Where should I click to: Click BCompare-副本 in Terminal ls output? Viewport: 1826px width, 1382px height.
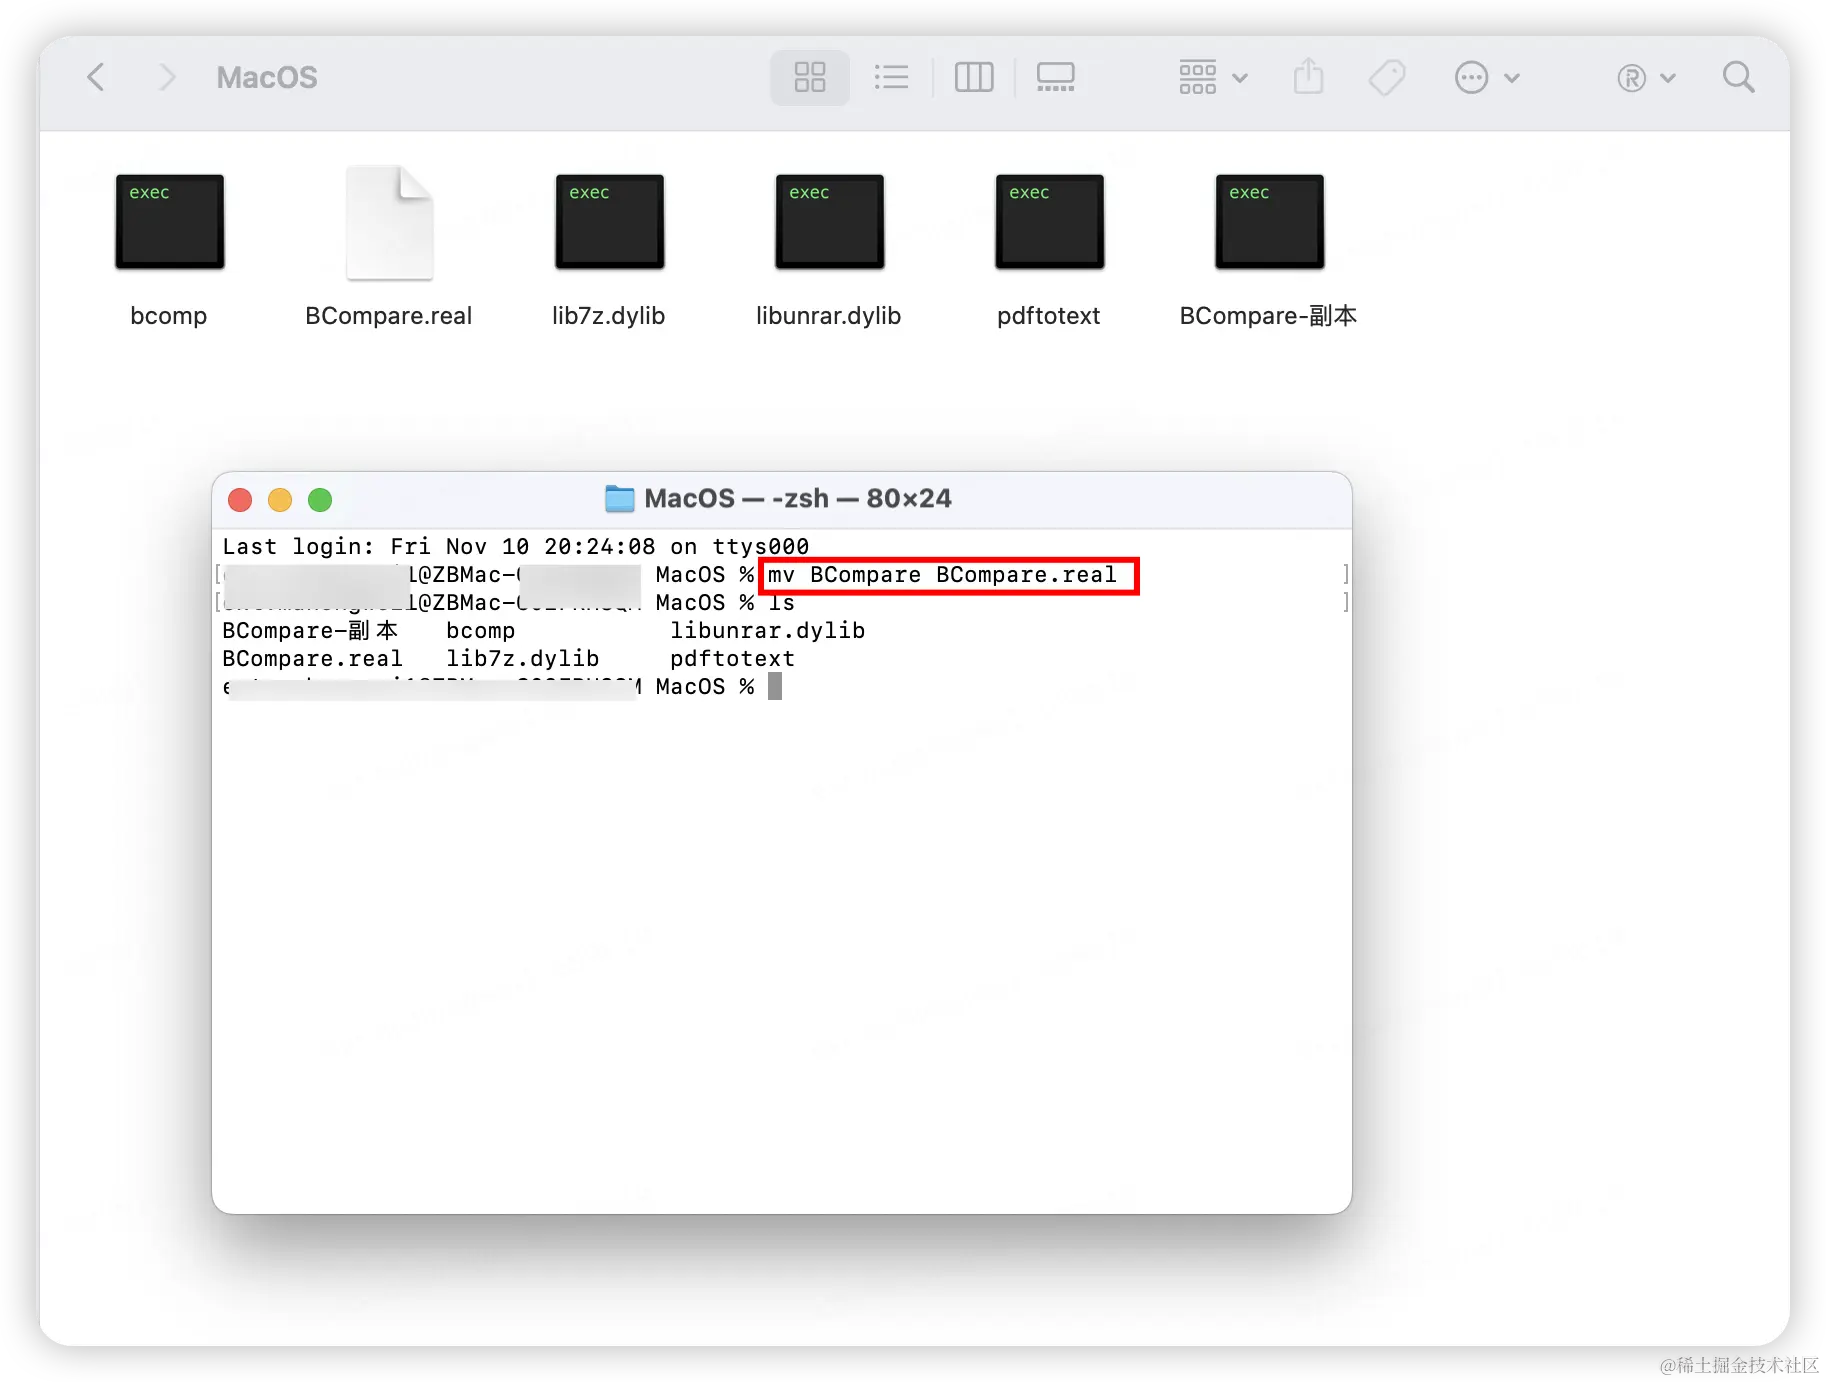coord(310,631)
